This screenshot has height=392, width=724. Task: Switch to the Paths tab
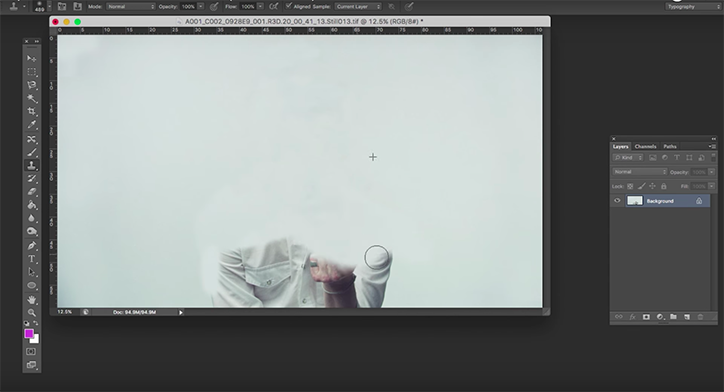670,146
